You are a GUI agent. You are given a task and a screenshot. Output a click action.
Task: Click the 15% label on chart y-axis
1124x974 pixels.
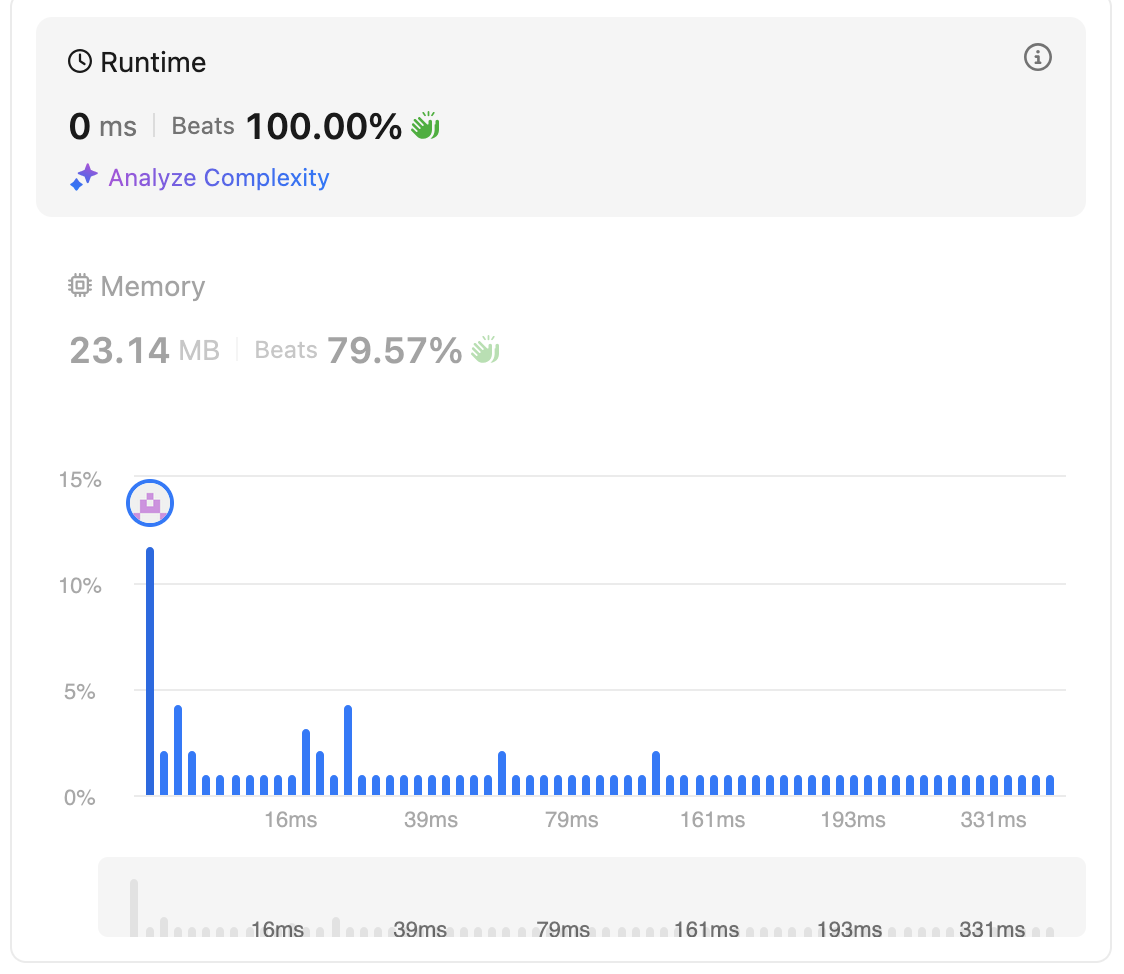(x=80, y=480)
